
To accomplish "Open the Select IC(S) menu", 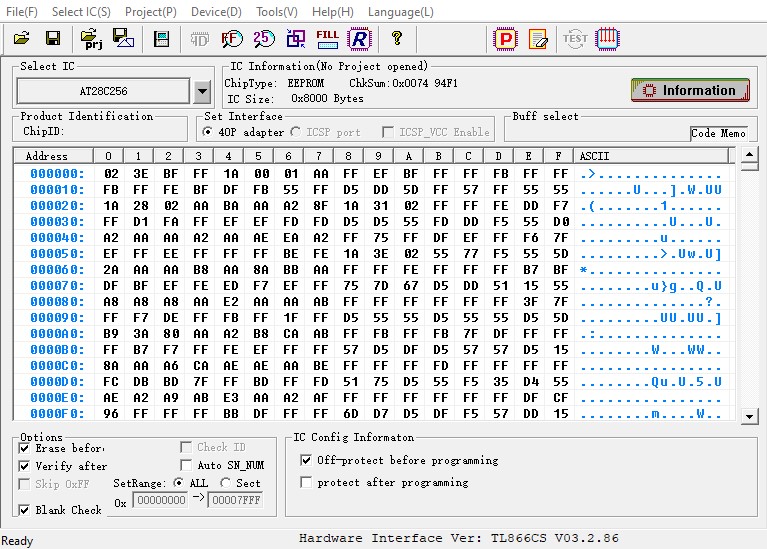I will (81, 12).
